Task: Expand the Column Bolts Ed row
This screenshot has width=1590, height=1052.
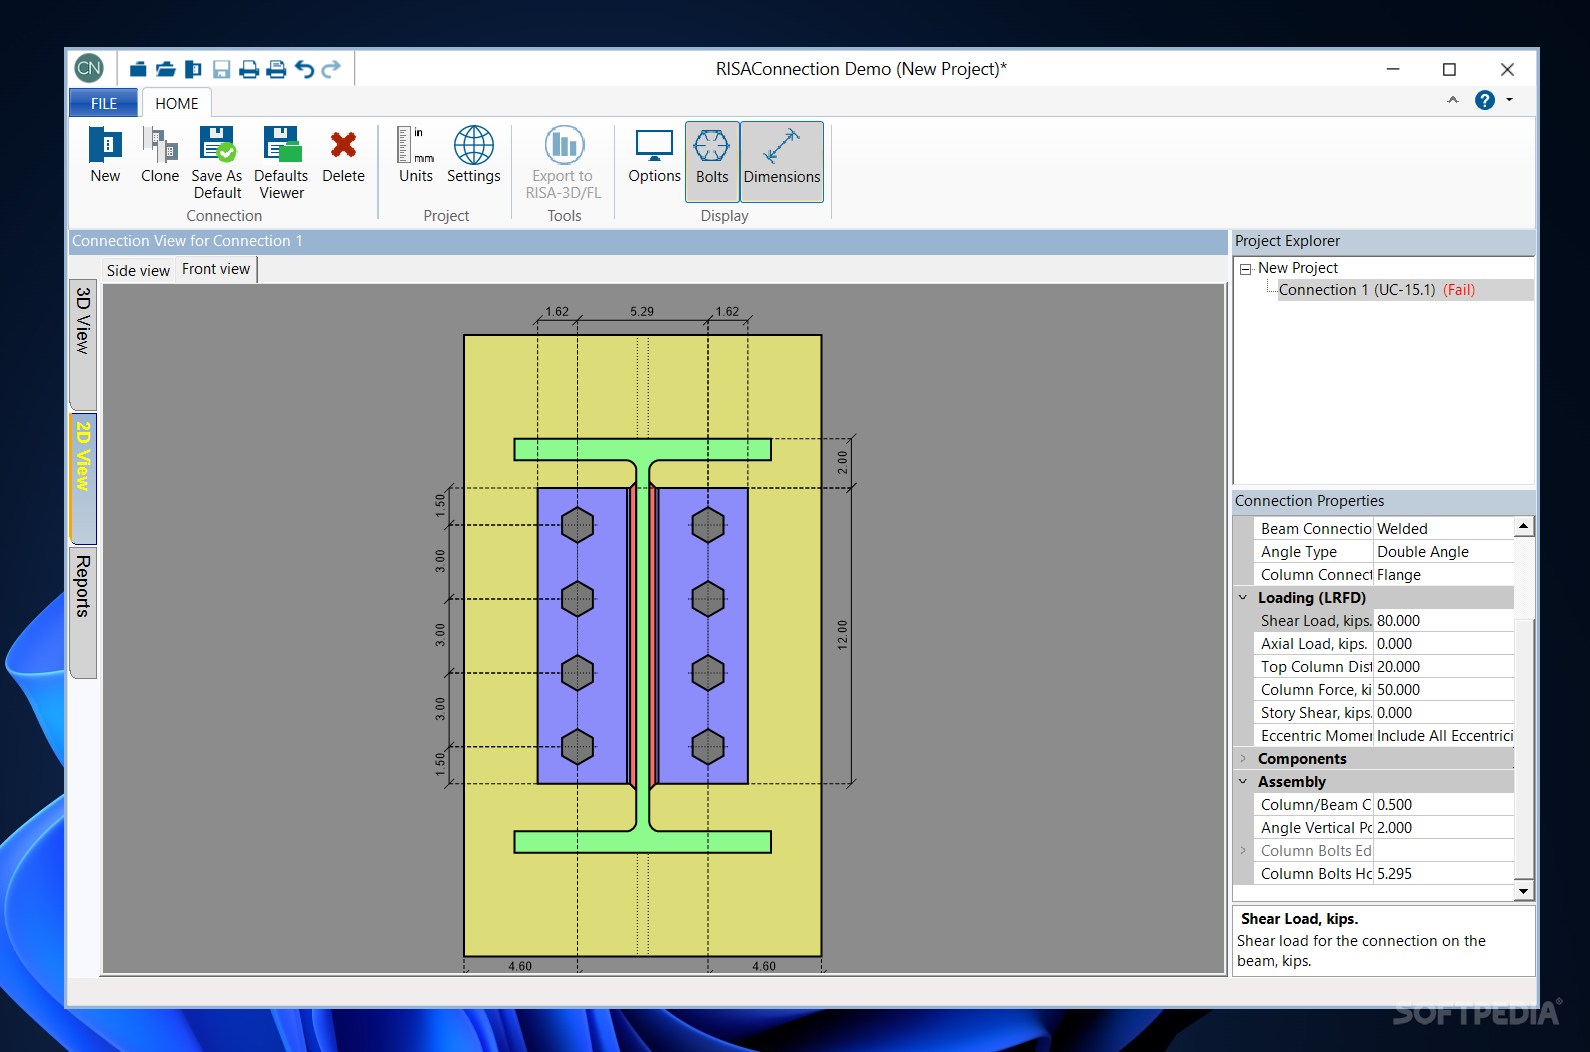Action: pyautogui.click(x=1243, y=850)
